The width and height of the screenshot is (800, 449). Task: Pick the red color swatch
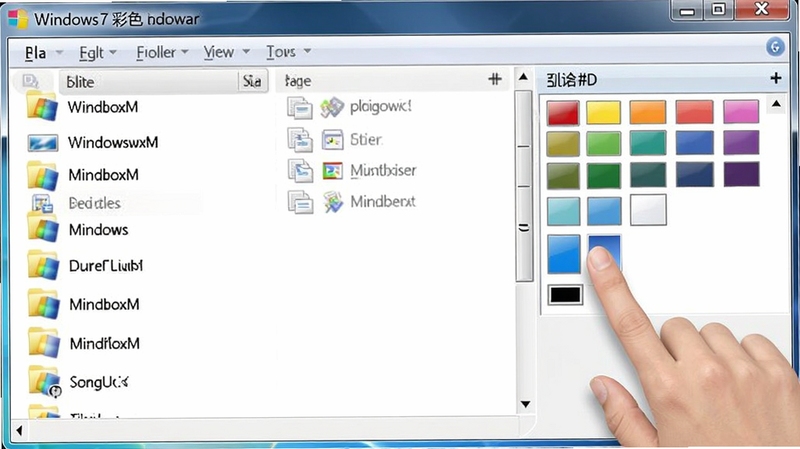point(563,113)
